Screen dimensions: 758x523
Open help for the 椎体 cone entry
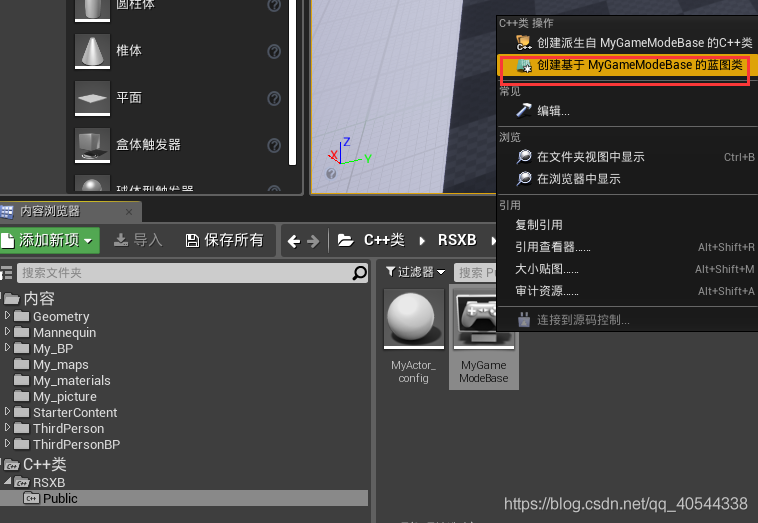(274, 51)
